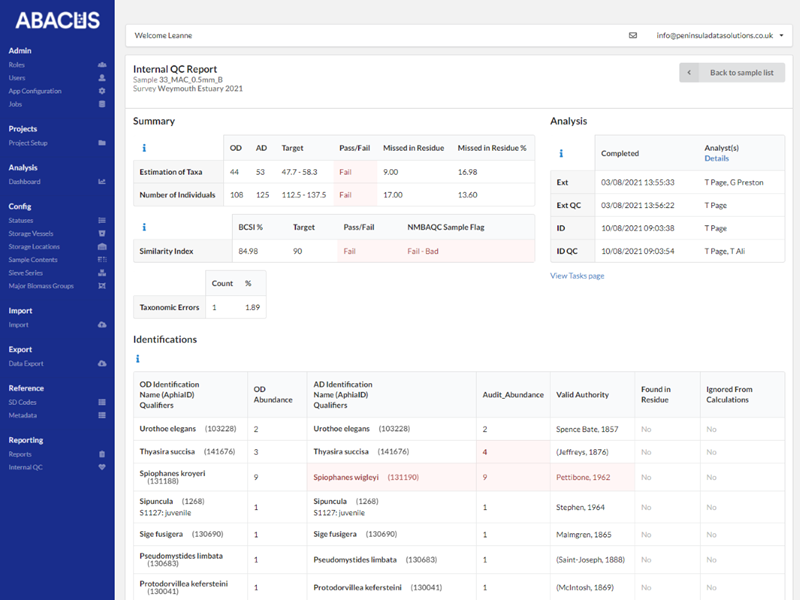The width and height of the screenshot is (800, 600).
Task: Click the Dashboard chart icon
Action: pyautogui.click(x=101, y=182)
